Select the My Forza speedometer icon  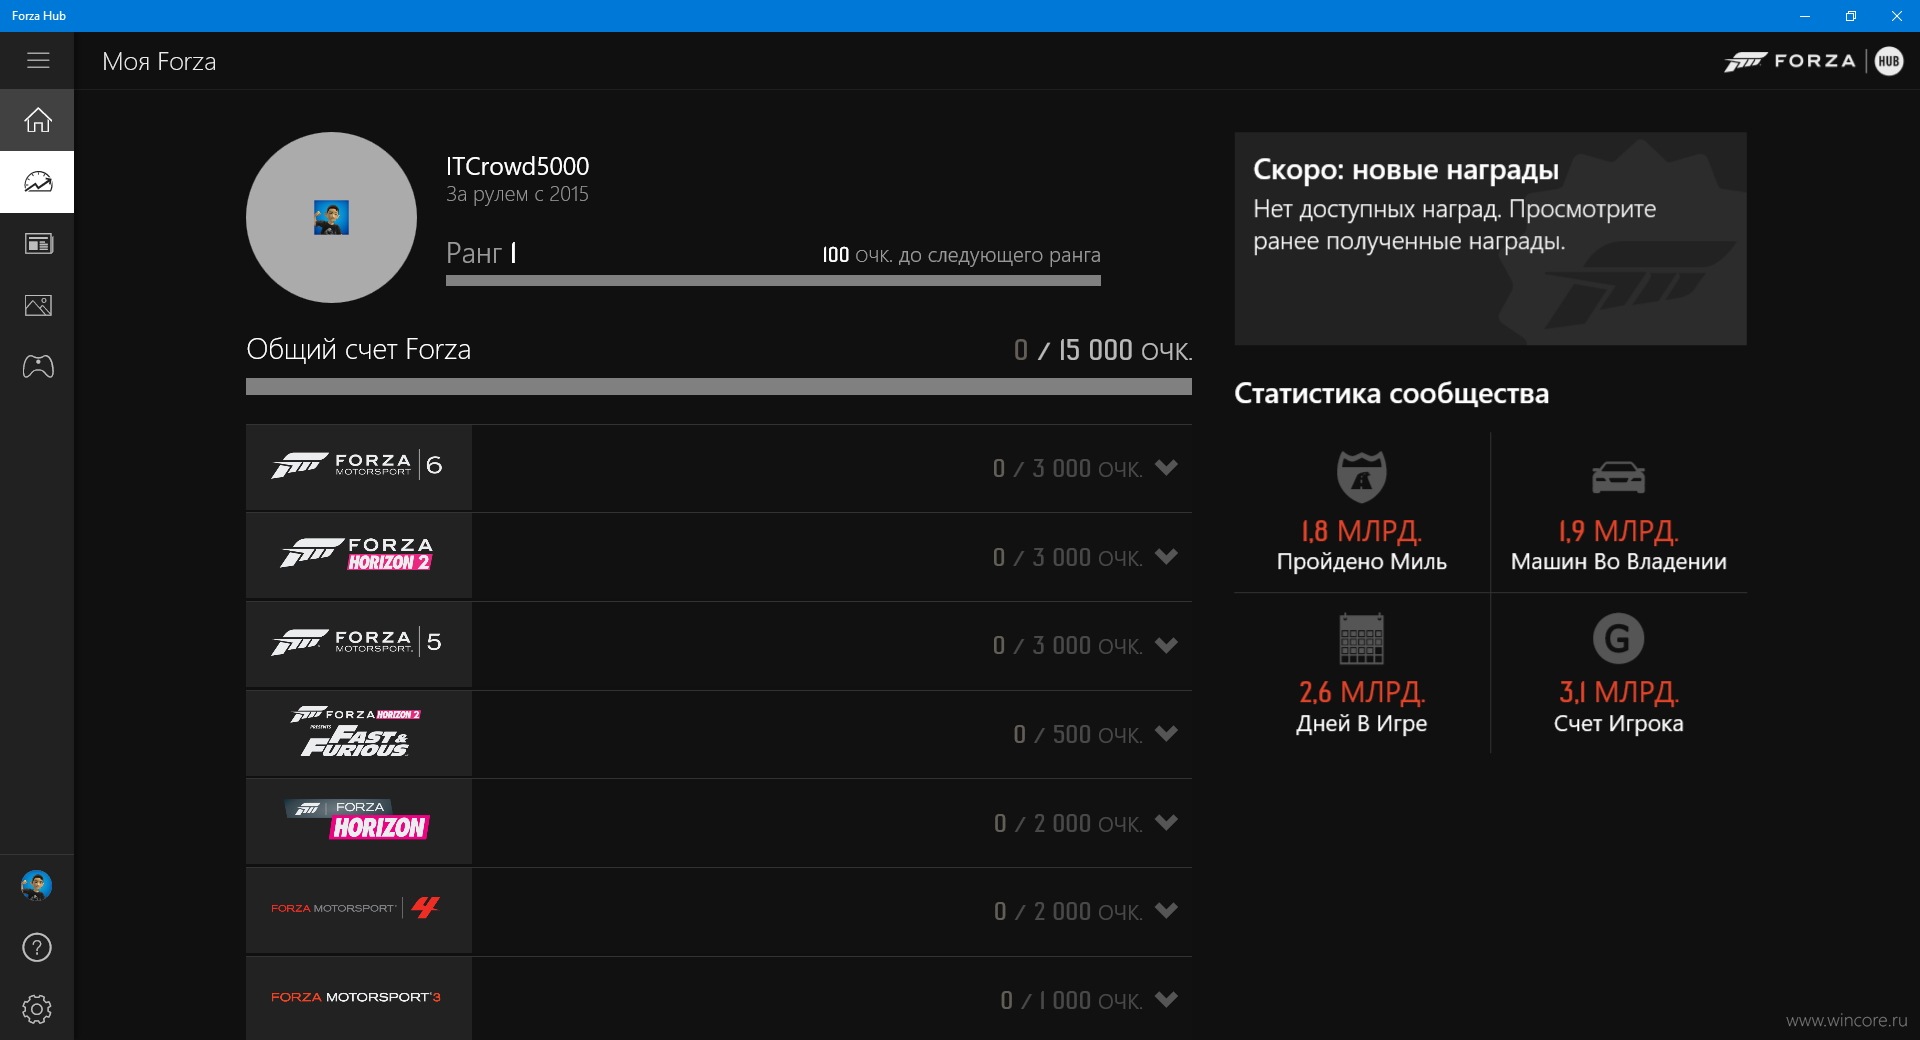pyautogui.click(x=37, y=182)
